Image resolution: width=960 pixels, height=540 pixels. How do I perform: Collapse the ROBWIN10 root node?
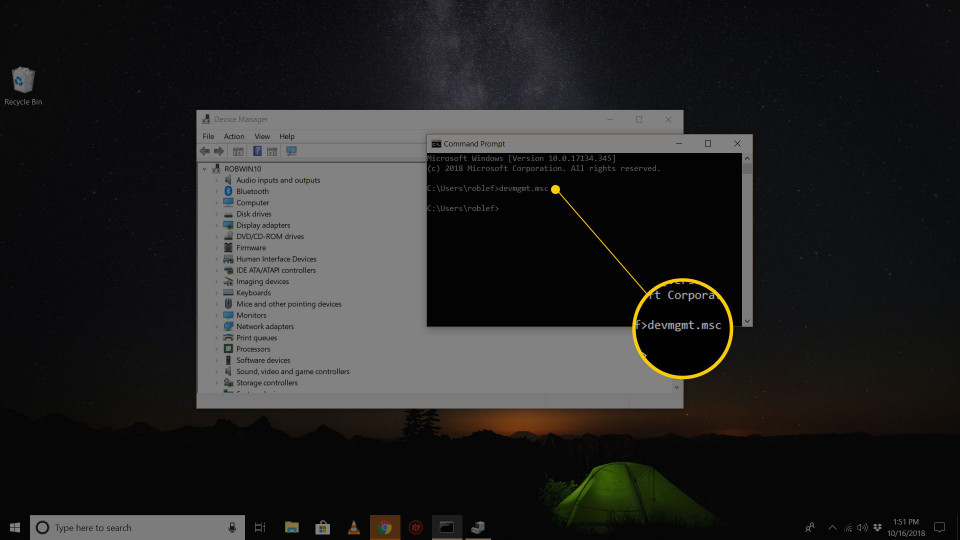pos(204,169)
